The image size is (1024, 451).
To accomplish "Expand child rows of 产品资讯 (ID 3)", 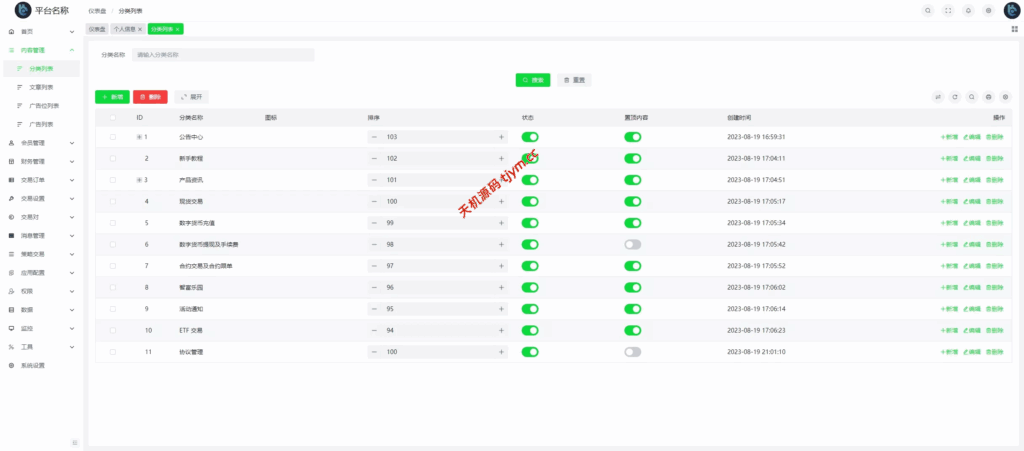I will (x=139, y=180).
